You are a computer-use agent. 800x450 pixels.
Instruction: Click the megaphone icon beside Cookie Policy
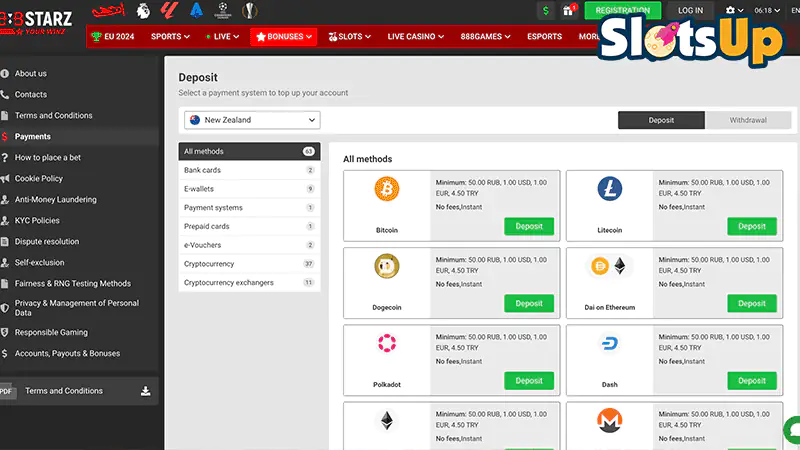[5, 179]
